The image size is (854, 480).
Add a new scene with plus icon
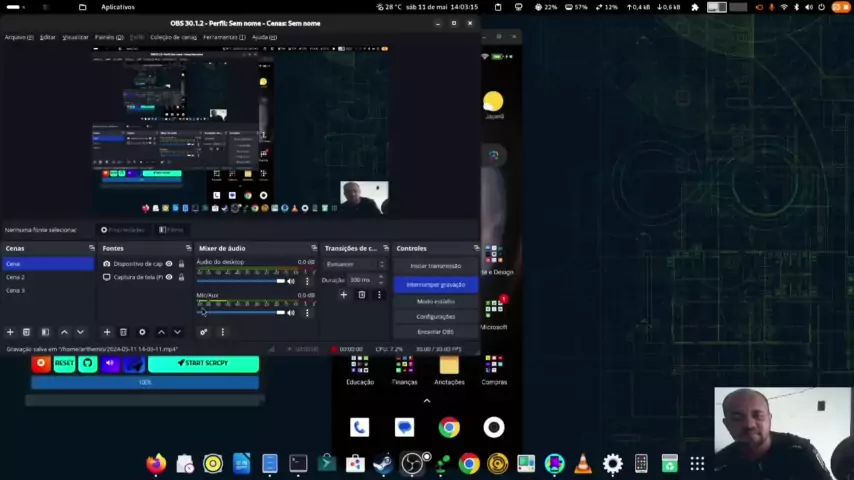(x=10, y=332)
